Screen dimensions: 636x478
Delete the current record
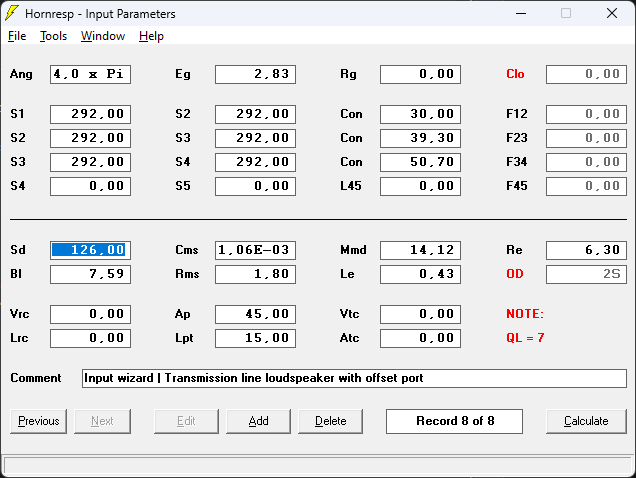pos(331,421)
